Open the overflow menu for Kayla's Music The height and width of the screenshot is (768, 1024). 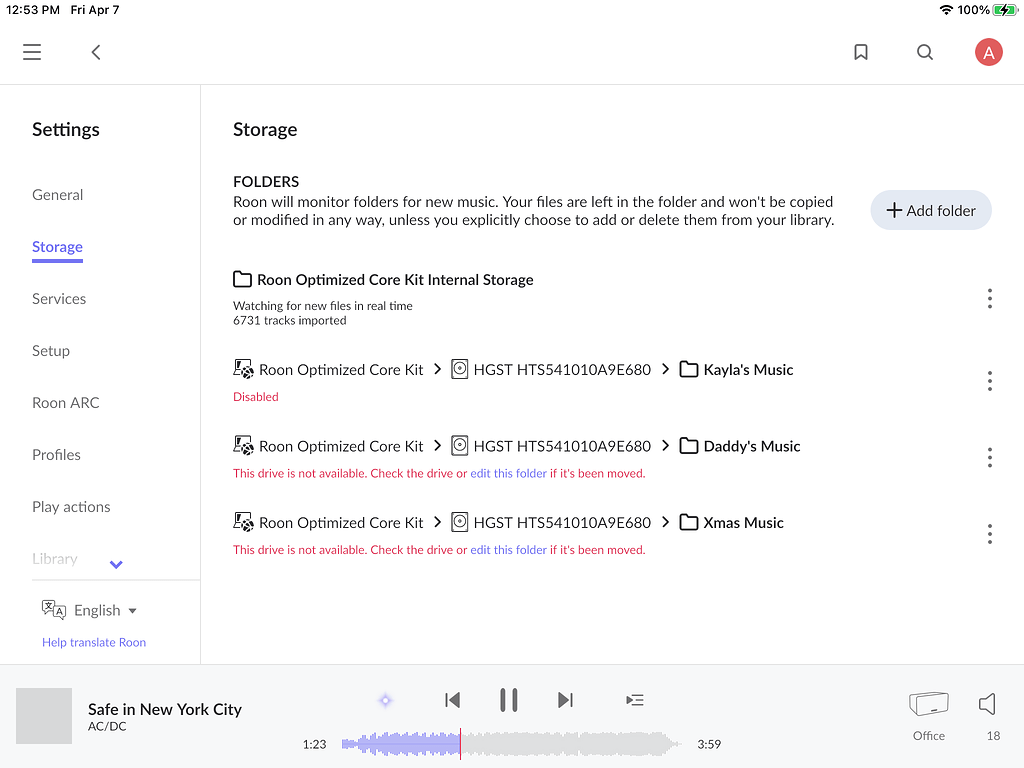click(x=990, y=381)
